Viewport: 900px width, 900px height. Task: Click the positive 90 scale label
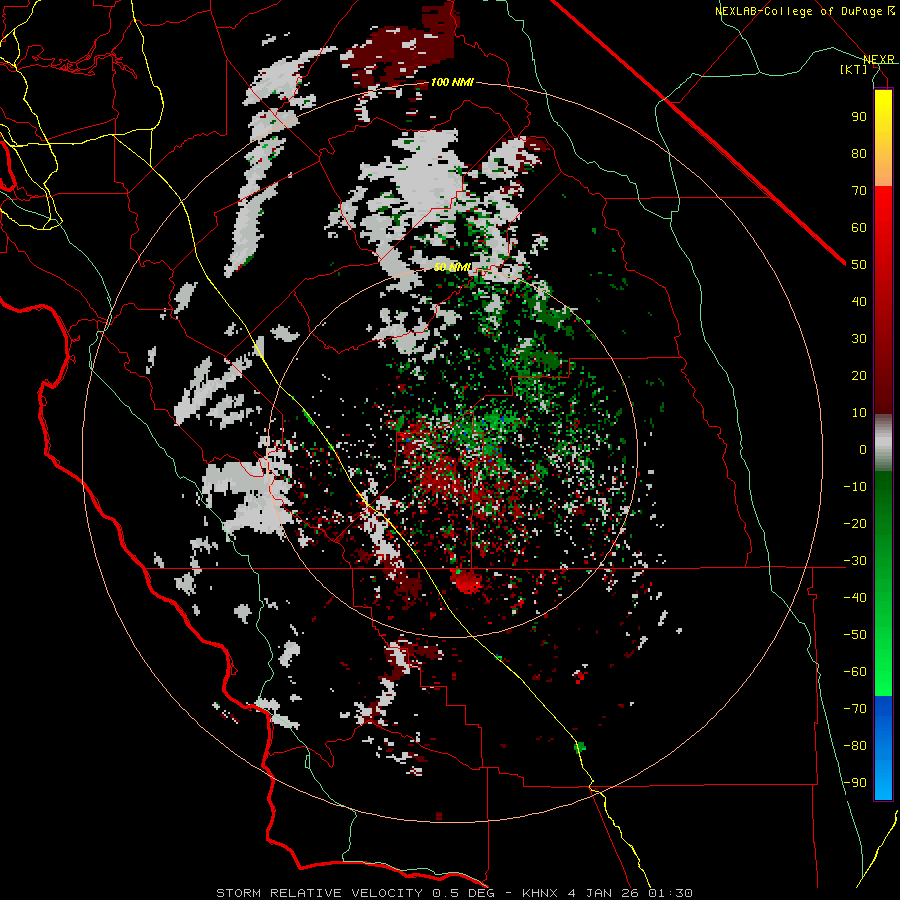coord(859,117)
